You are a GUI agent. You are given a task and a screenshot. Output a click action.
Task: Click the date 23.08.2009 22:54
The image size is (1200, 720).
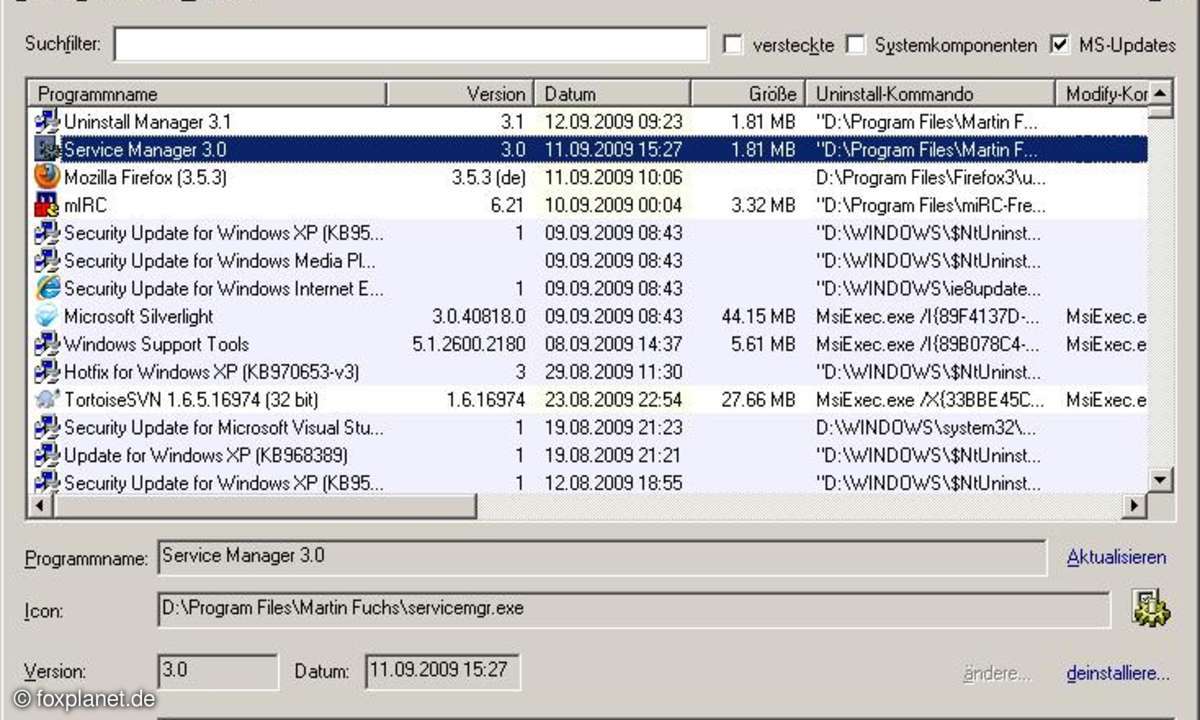[x=613, y=400]
